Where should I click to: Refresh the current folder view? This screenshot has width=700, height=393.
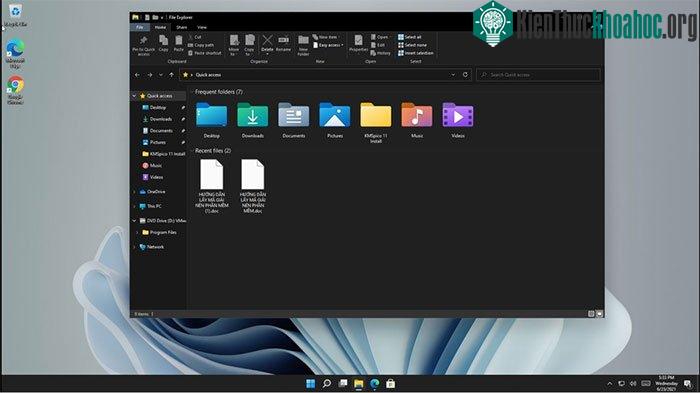(465, 75)
